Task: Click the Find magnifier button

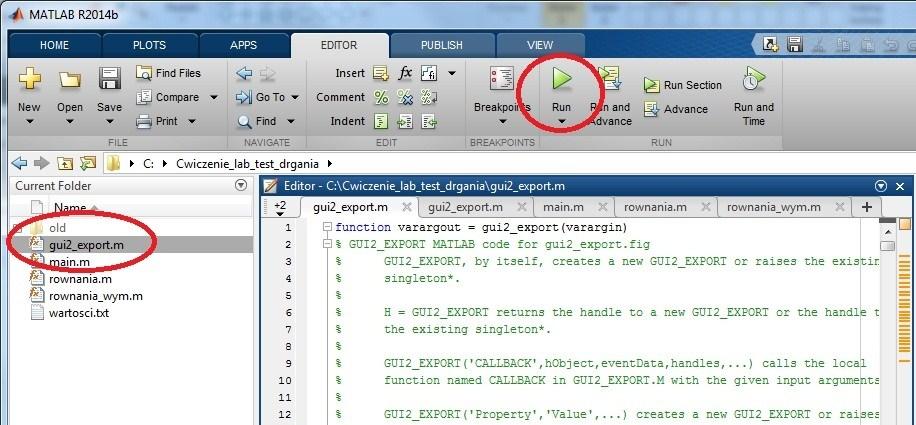Action: click(258, 121)
